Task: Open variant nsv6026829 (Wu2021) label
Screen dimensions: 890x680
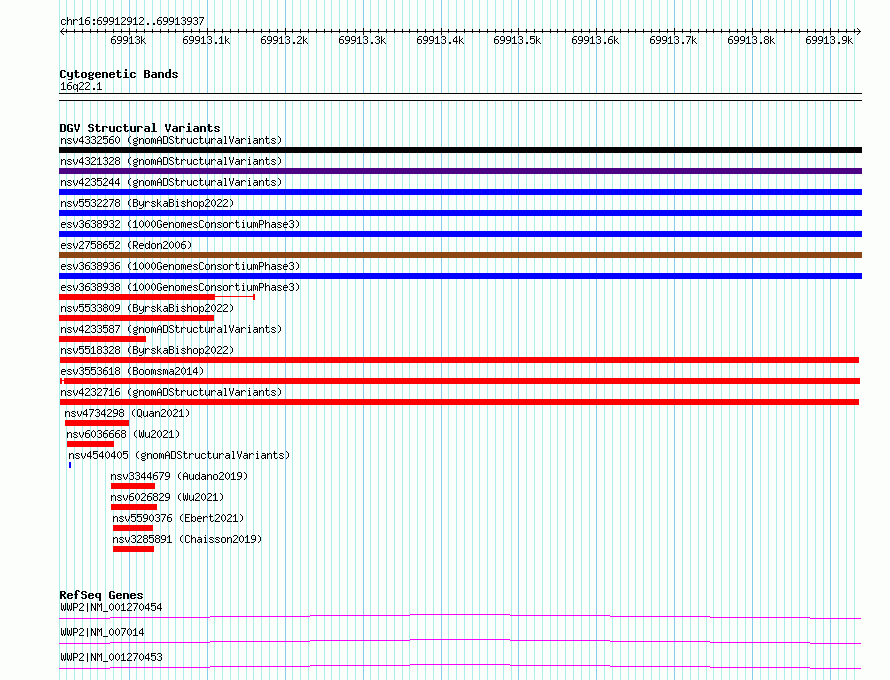Action: [167, 497]
